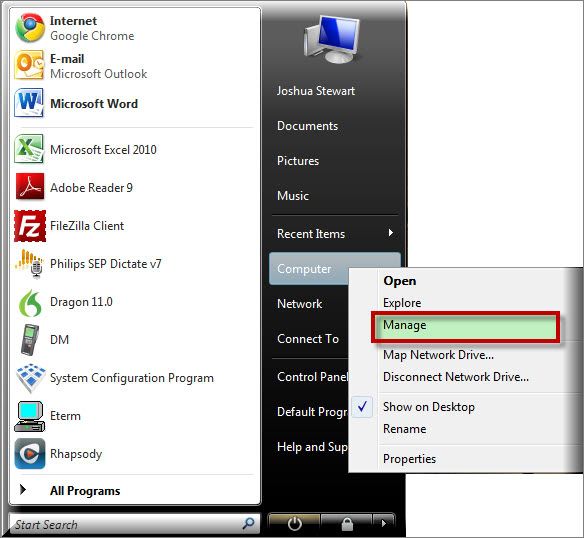This screenshot has width=584, height=538.
Task: Launch Microsoft Outlook E-mail icon
Action: 29,66
